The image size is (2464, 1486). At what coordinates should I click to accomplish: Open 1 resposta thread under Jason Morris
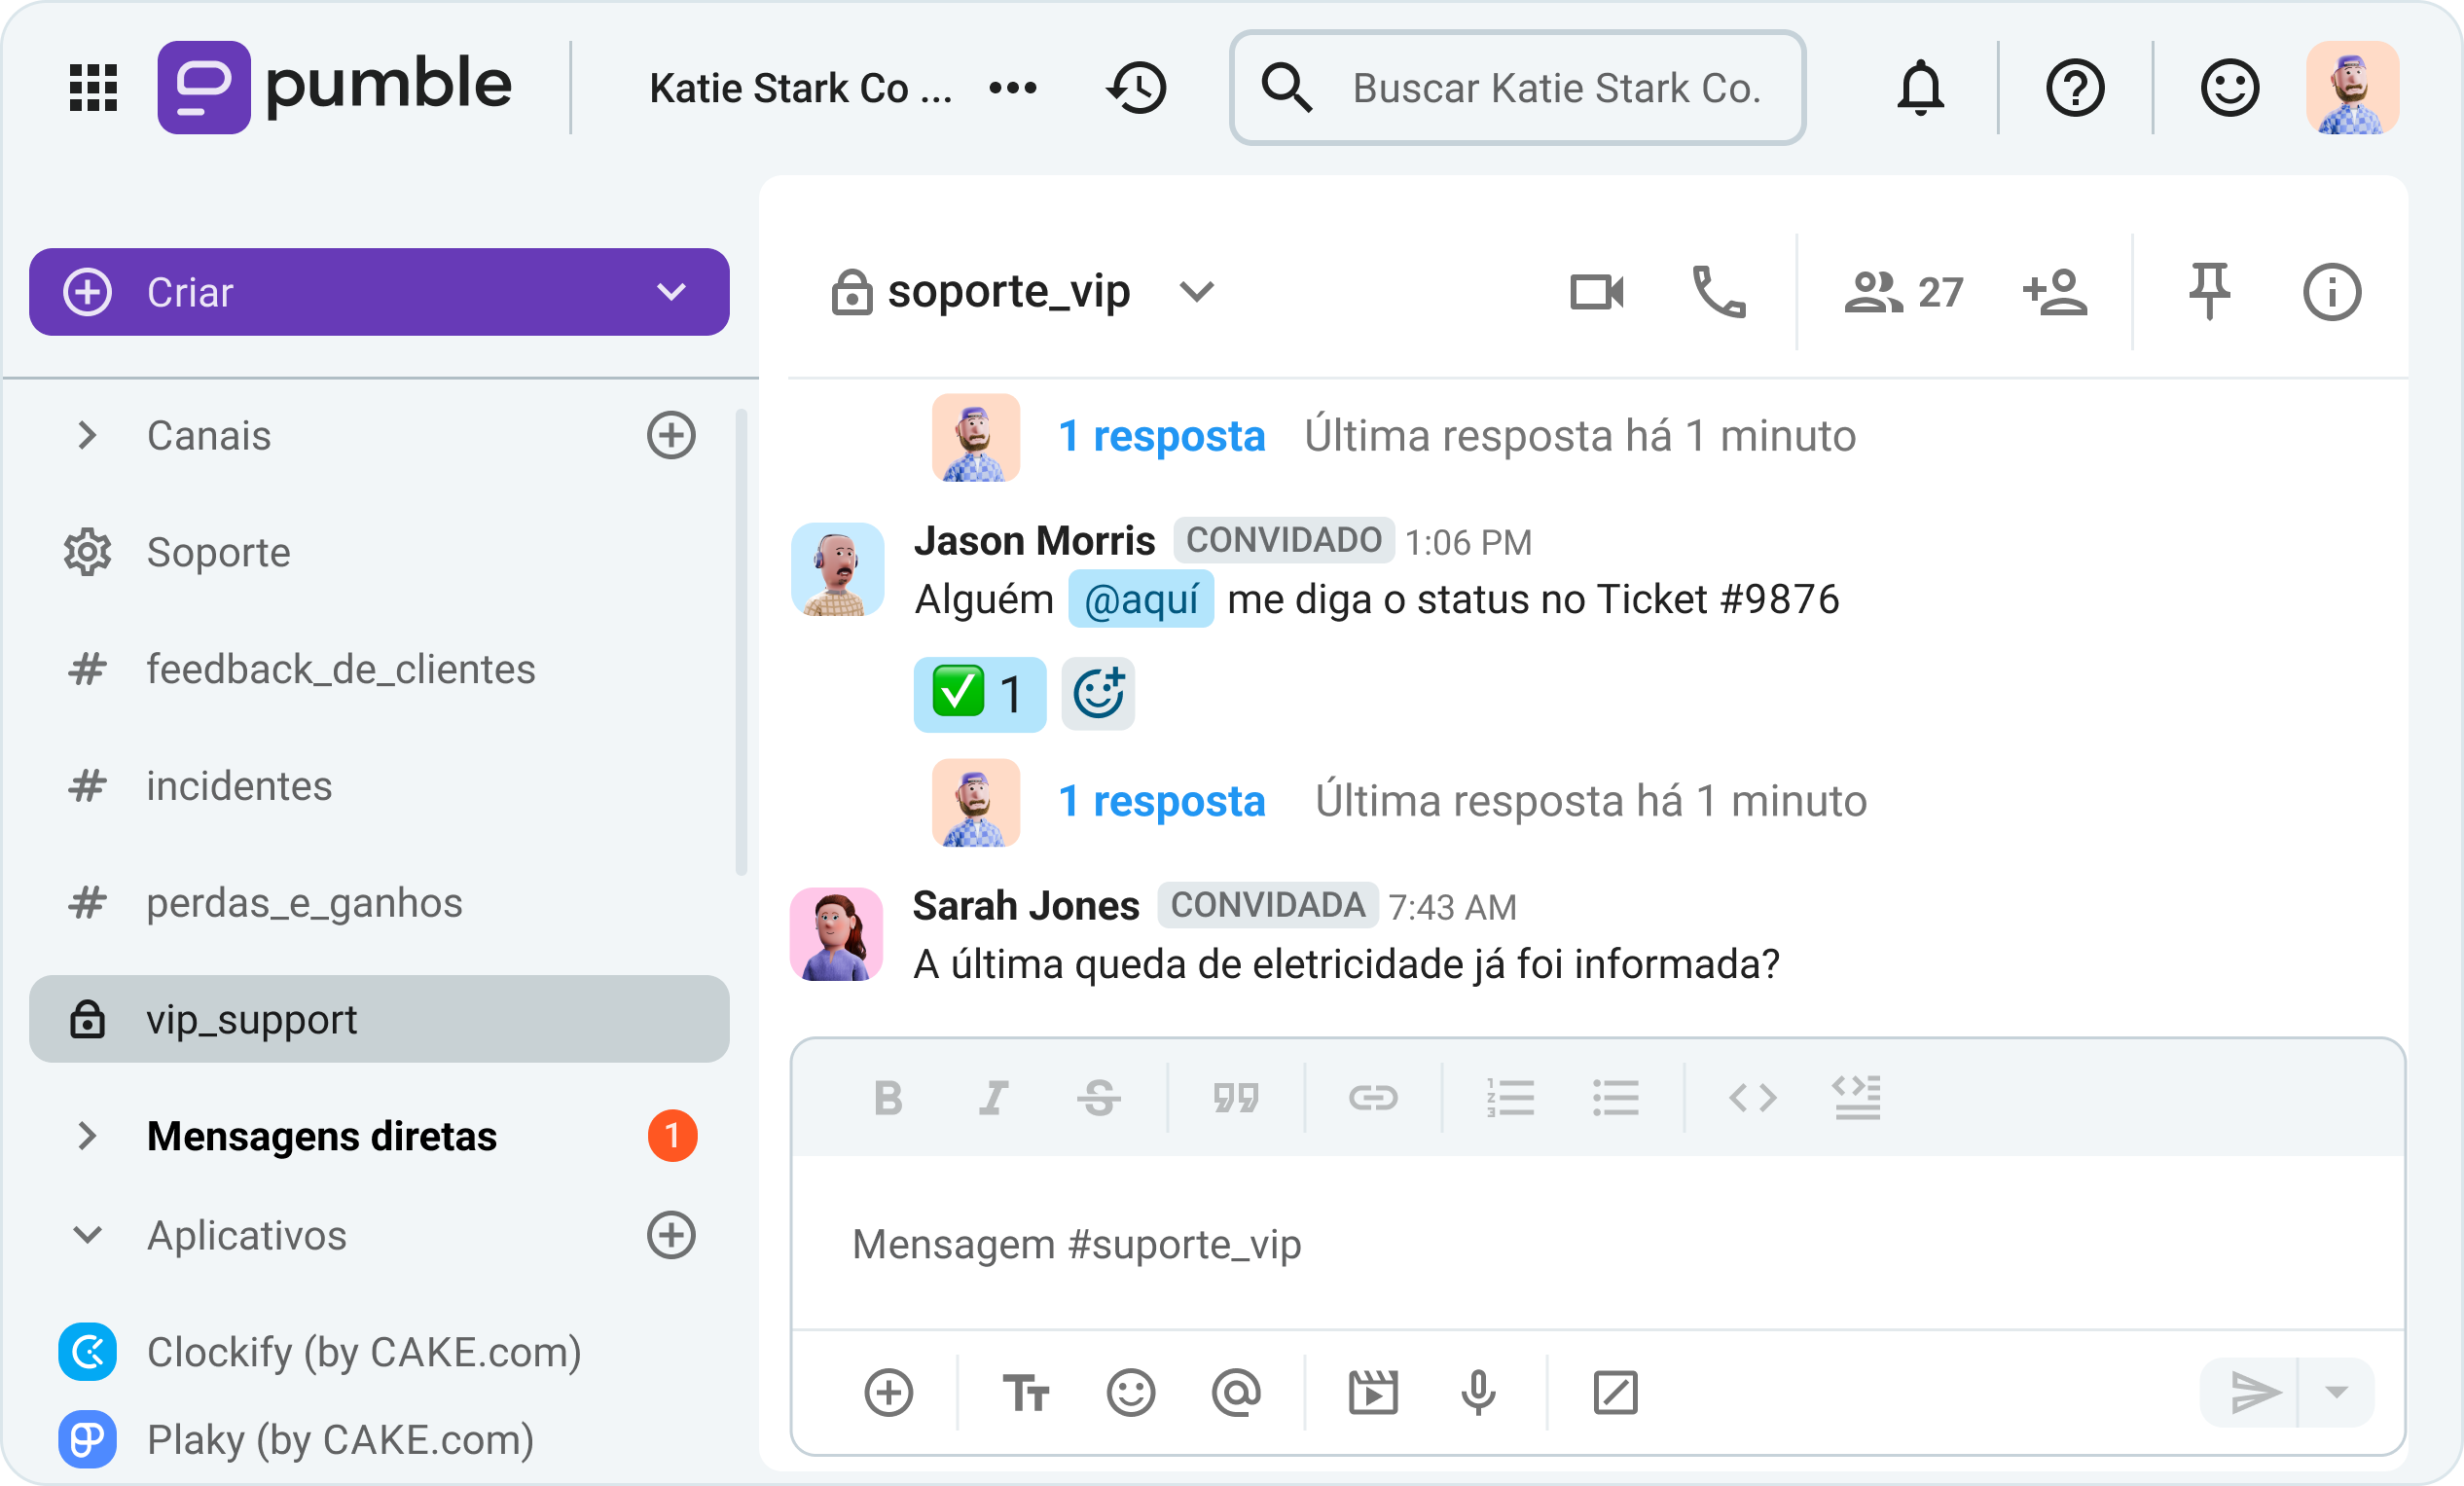coord(1161,801)
